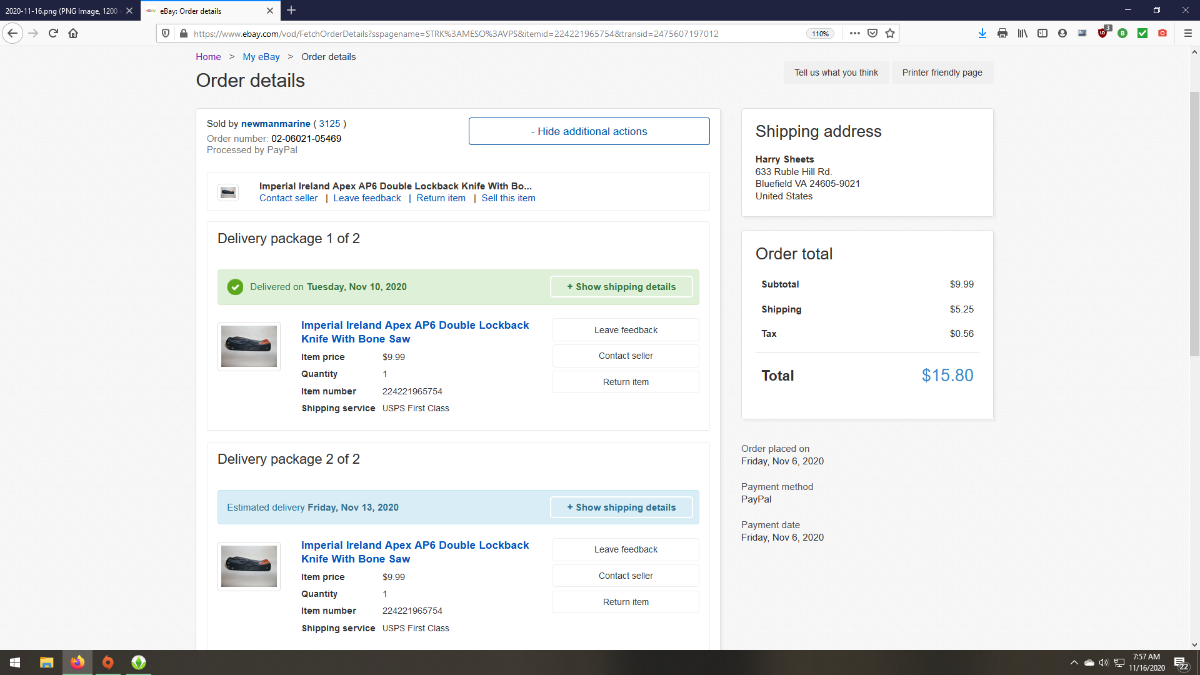Screen dimensions: 1200x675
Task: Switch to the 2020-11-16.png browser tab
Action: point(60,9)
